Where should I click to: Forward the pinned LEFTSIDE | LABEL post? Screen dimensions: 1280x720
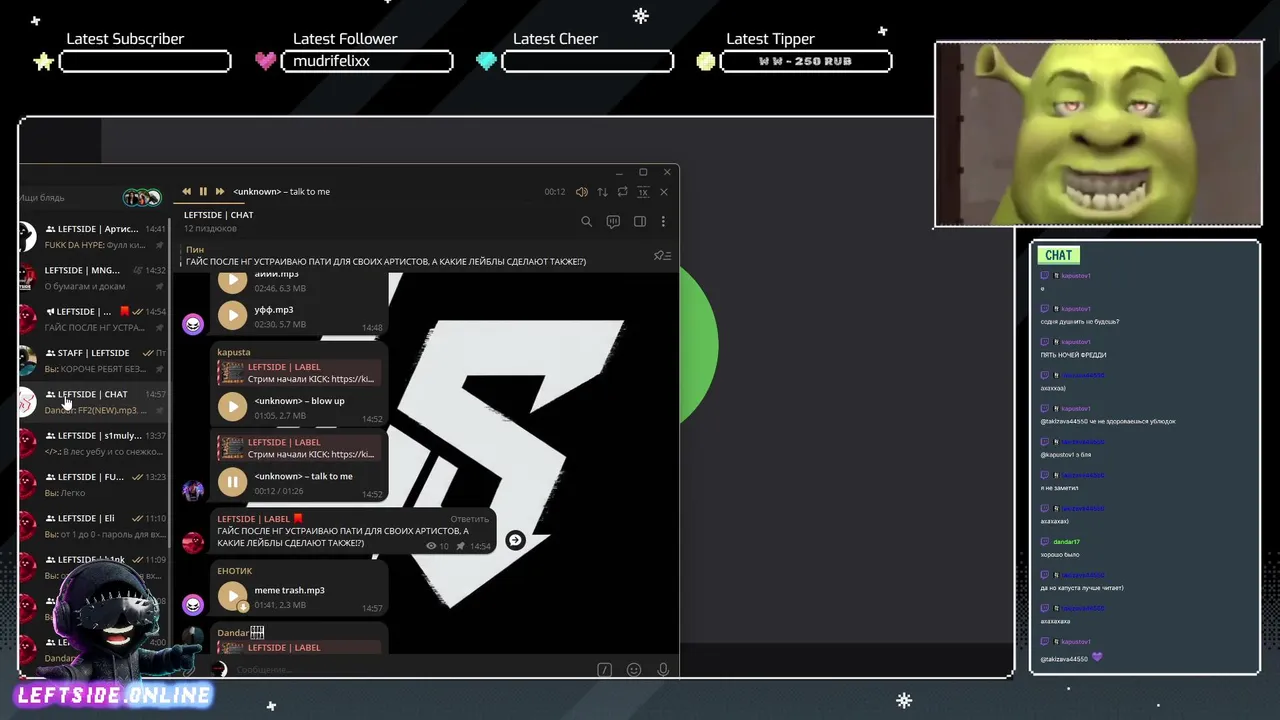[x=515, y=540]
